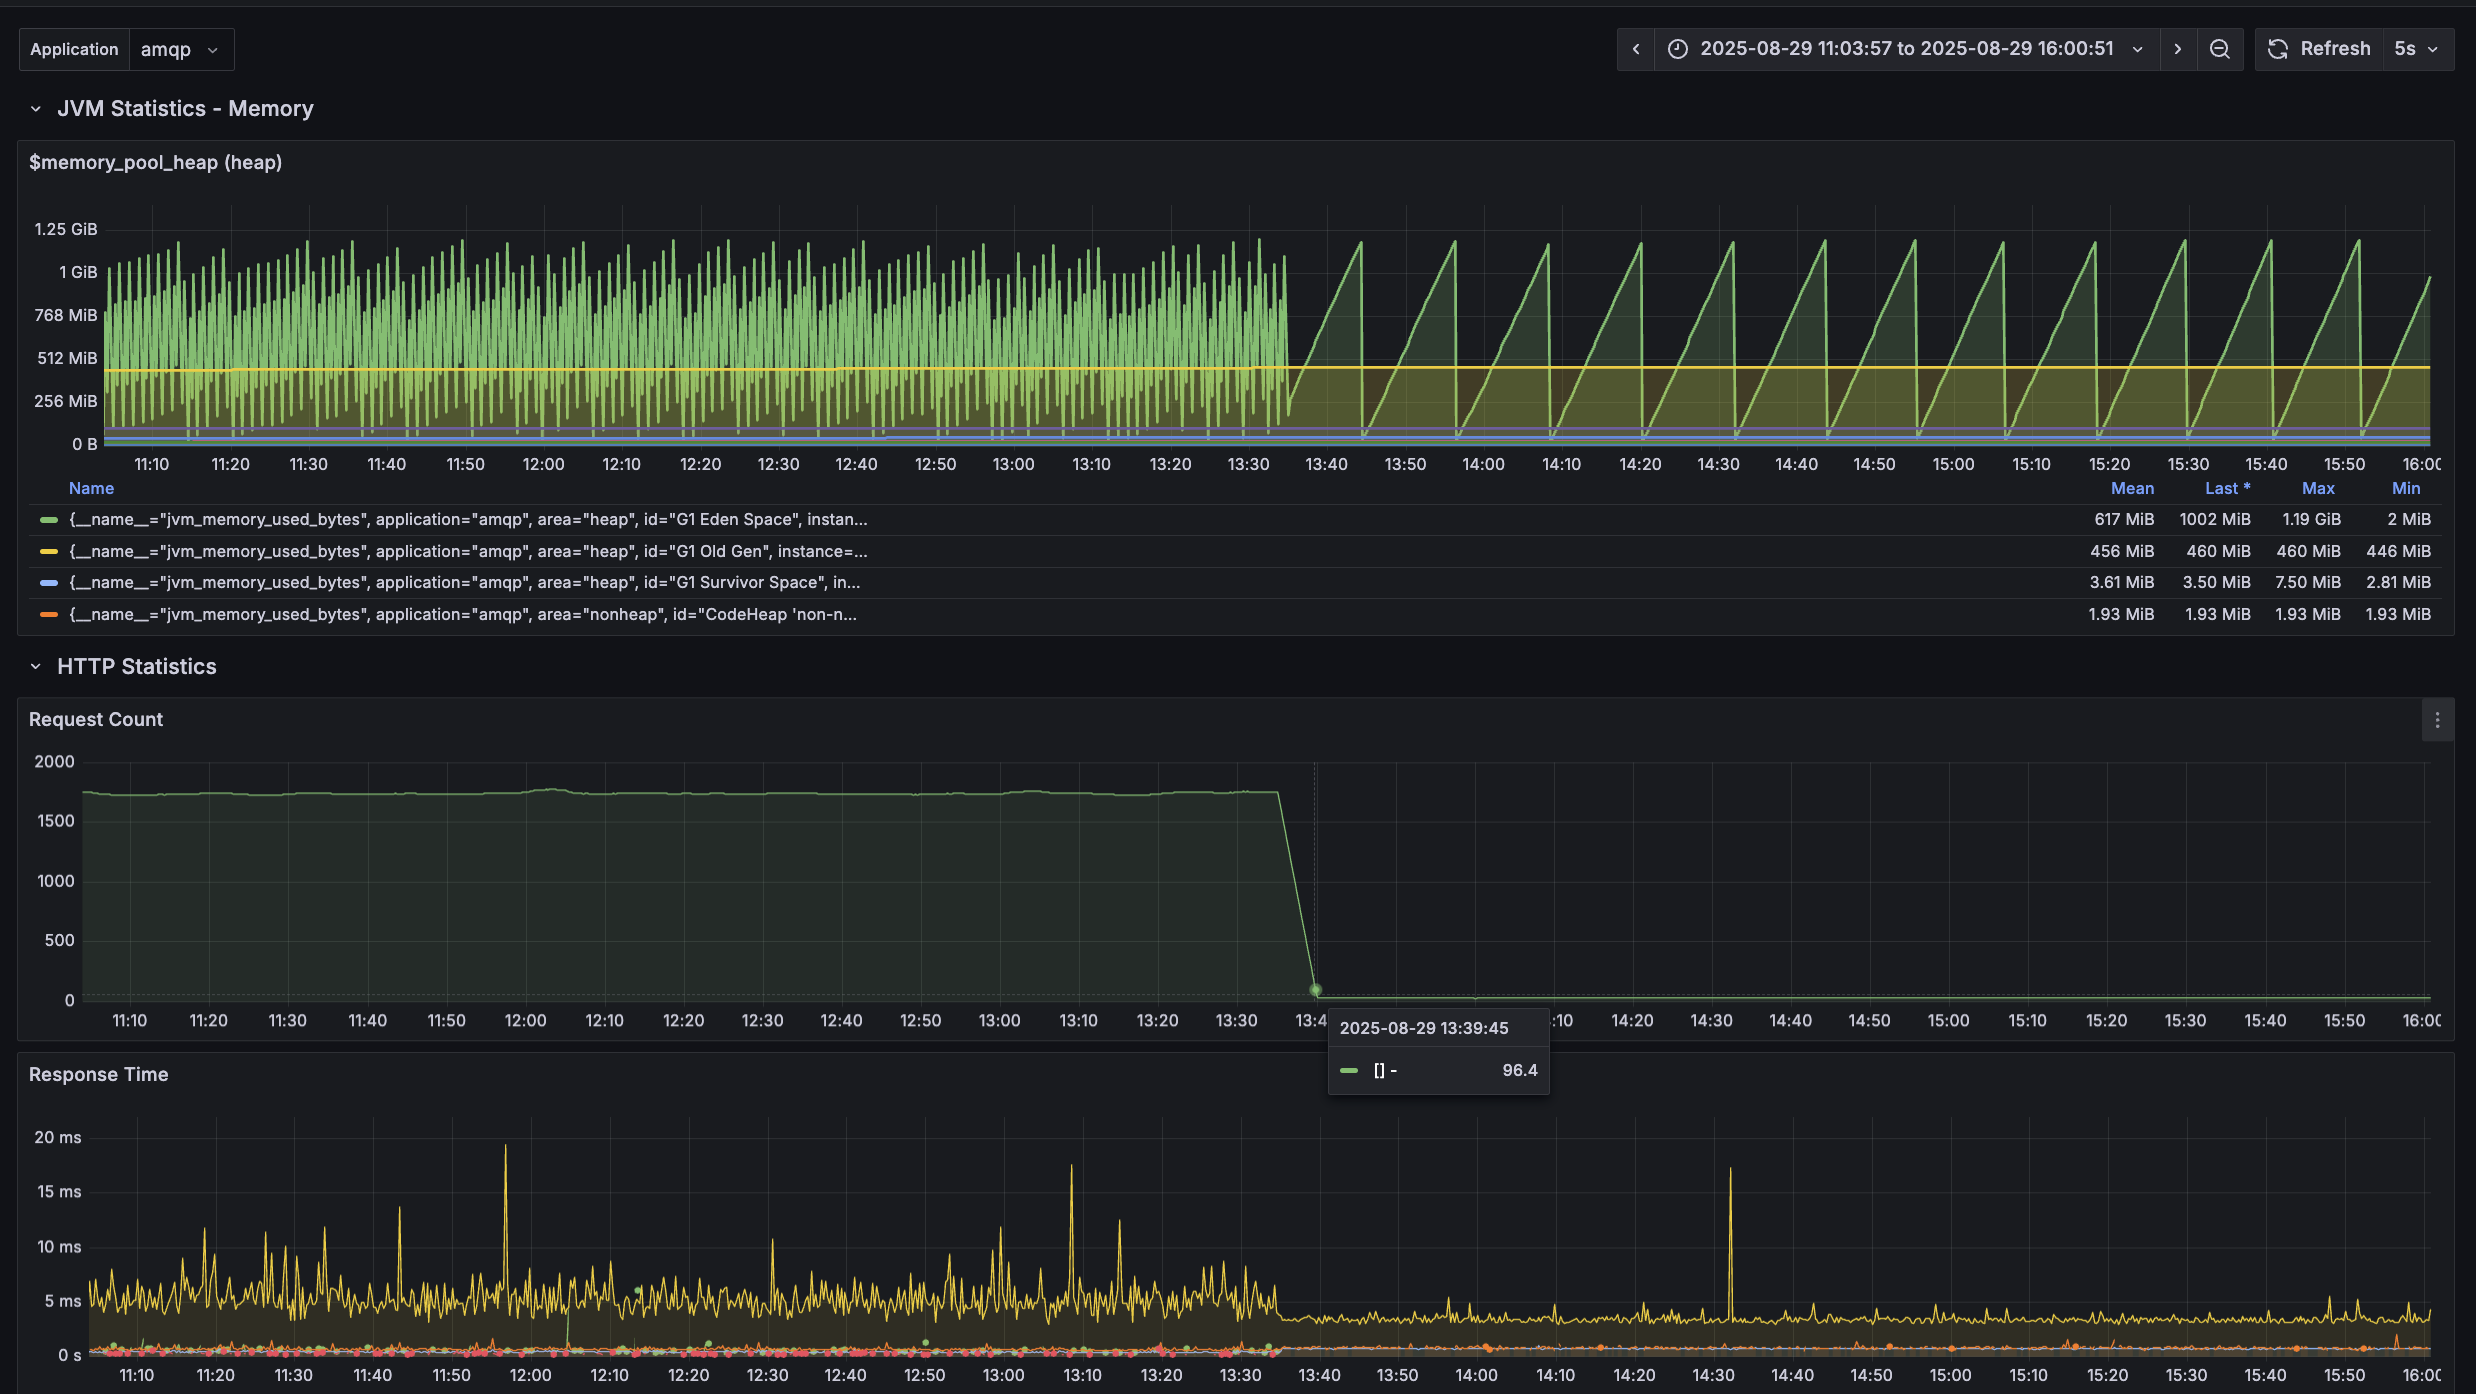
Task: Toggle the G1 Eden Space series in the legend
Action: click(468, 520)
